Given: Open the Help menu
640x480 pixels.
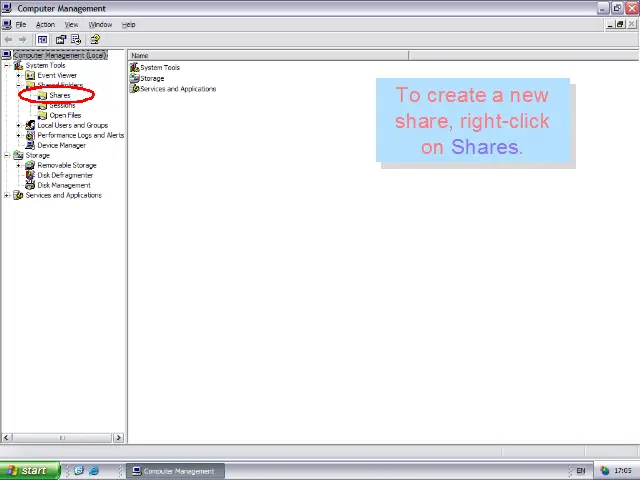Looking at the screenshot, I should click(129, 24).
